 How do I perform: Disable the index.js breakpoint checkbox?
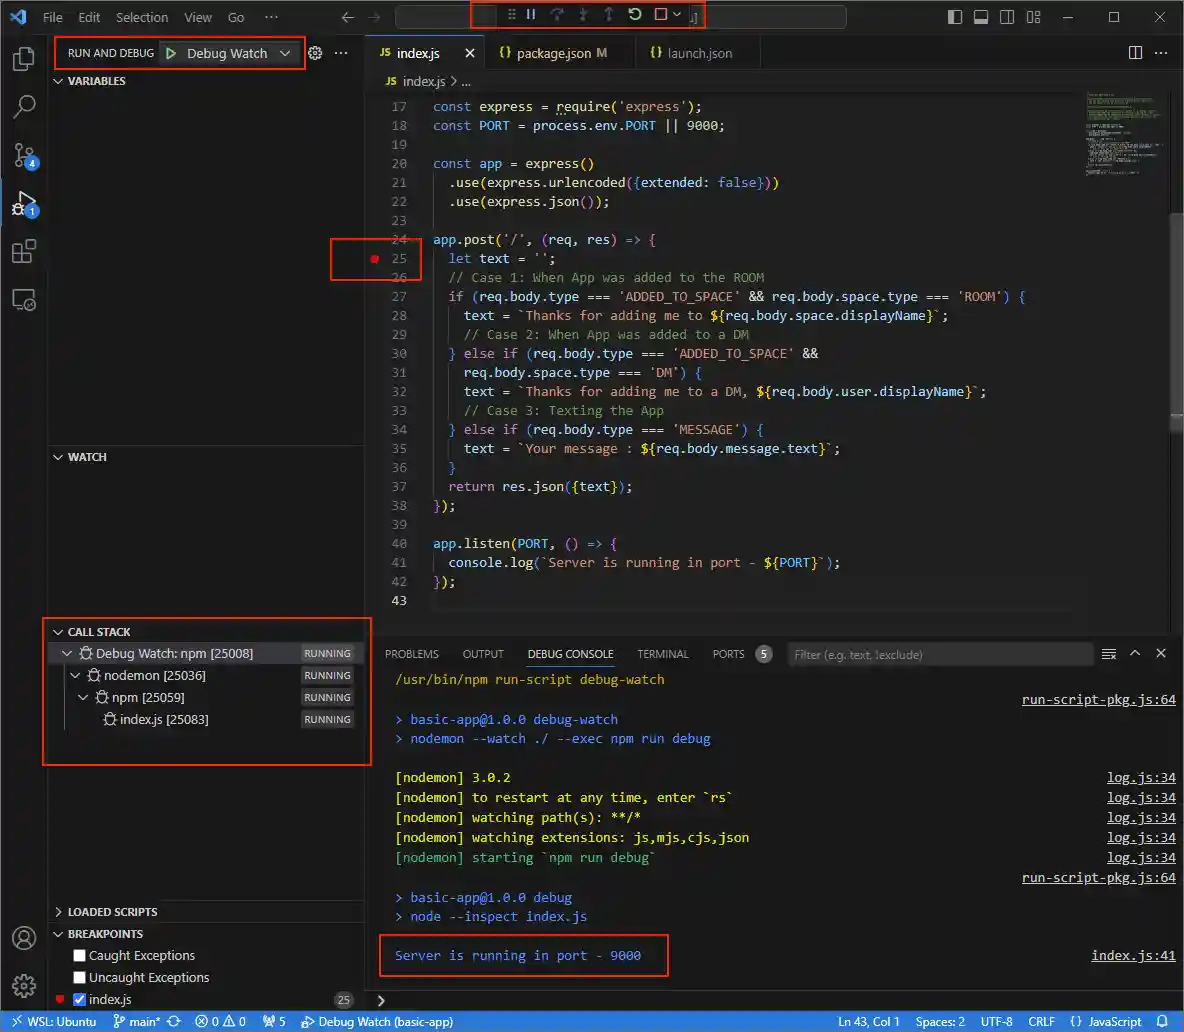[x=78, y=999]
